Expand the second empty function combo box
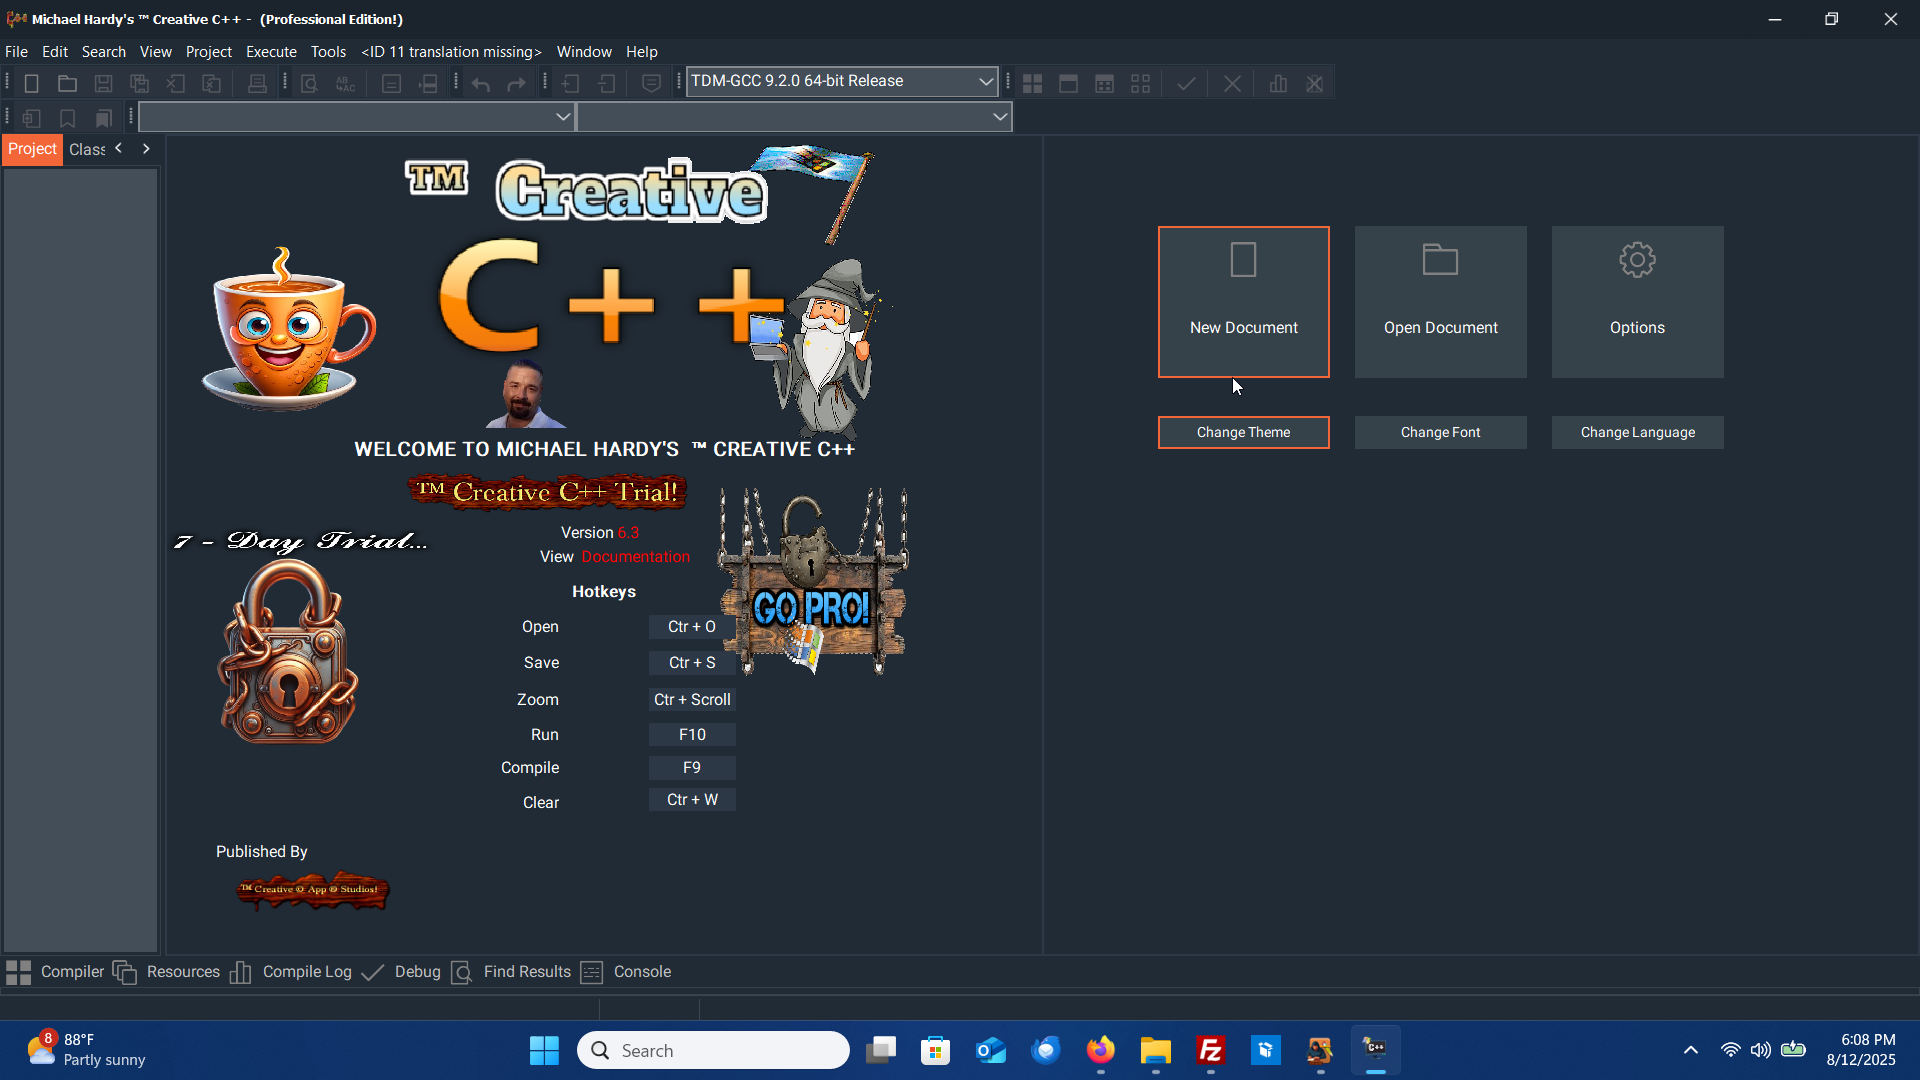1920x1080 pixels. (x=999, y=117)
